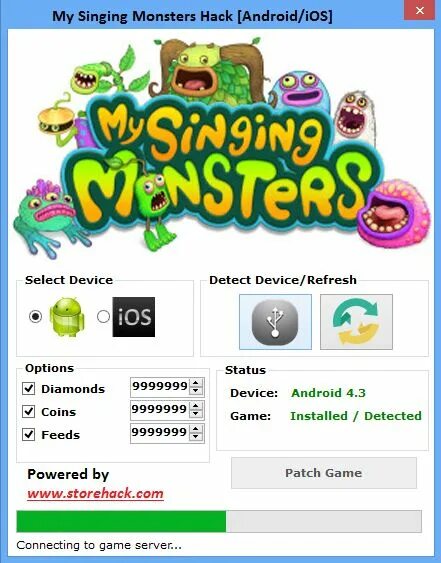Open the www.storehack.com link
Viewport: 441px width, 563px height.
[95, 494]
